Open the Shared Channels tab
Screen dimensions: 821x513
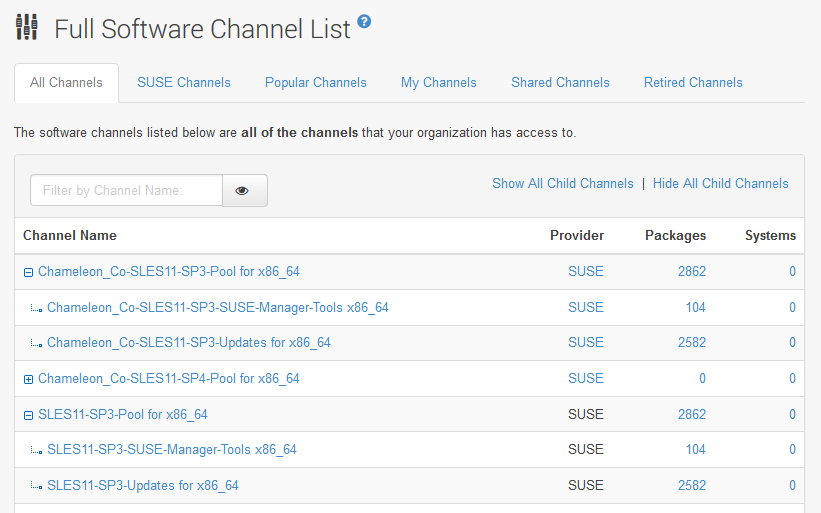click(560, 83)
